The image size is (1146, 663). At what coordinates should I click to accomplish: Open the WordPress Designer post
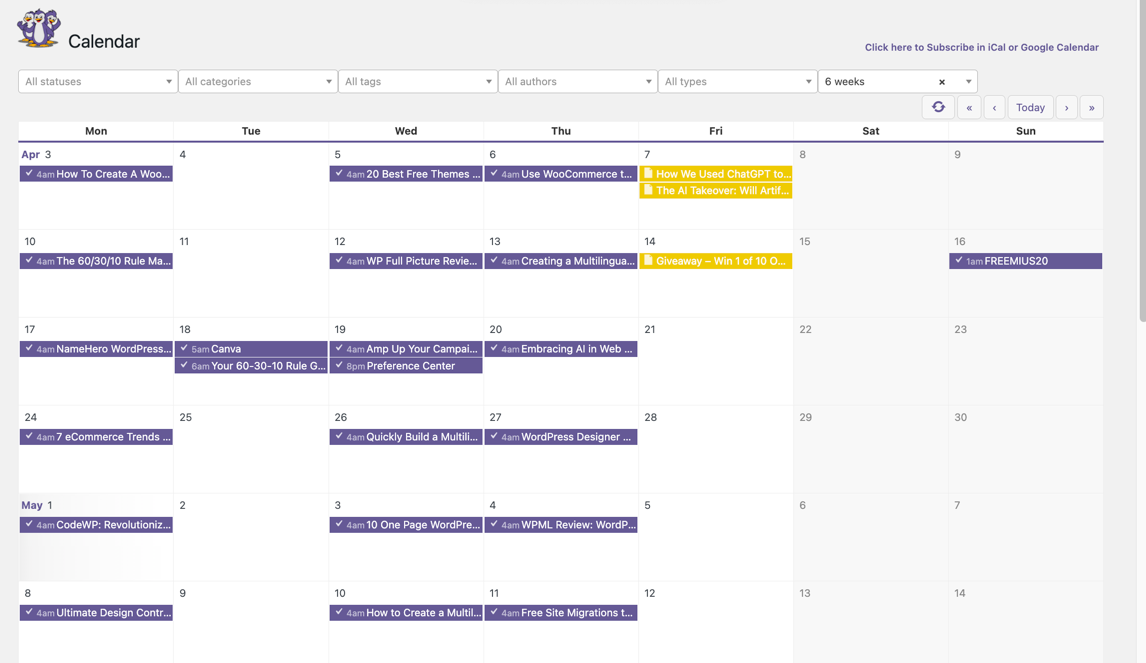pos(561,436)
